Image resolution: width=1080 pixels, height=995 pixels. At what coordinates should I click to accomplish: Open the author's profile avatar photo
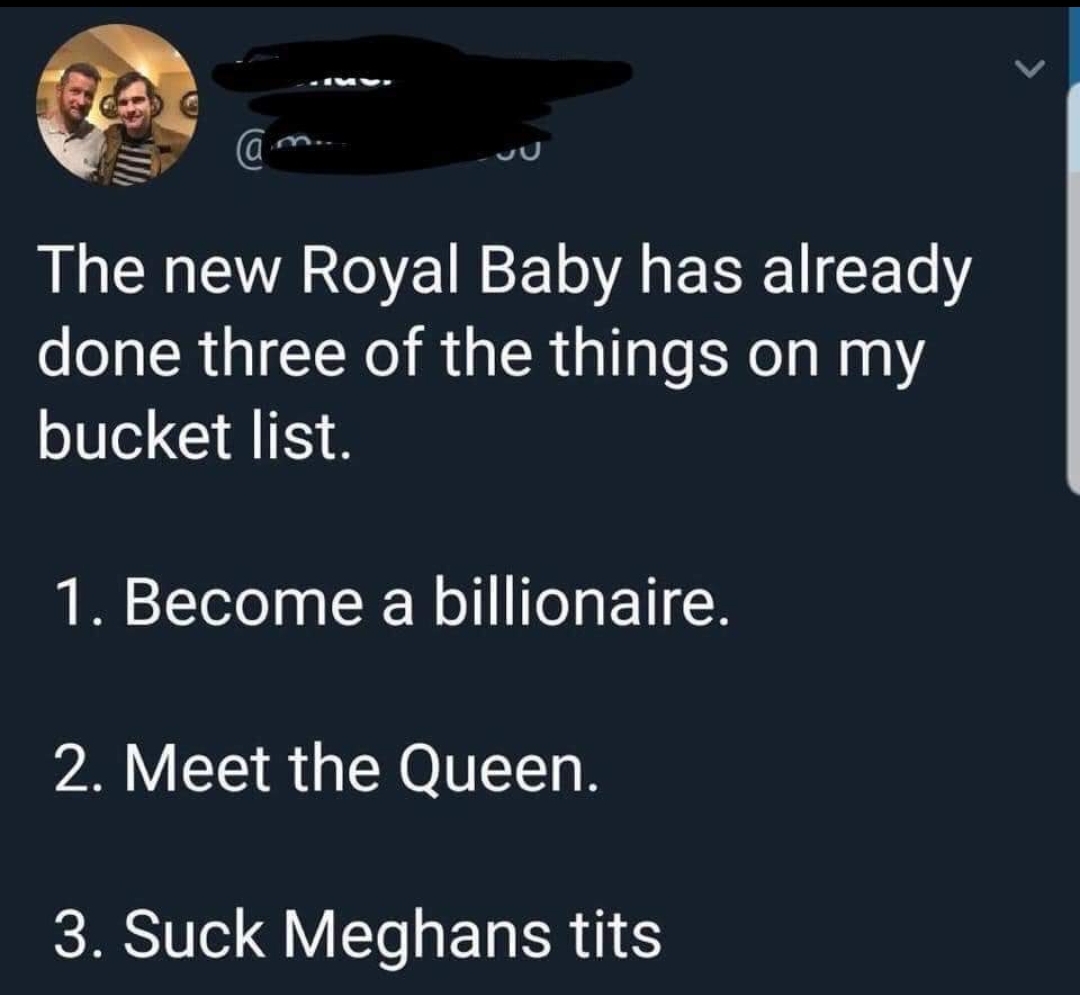117,104
